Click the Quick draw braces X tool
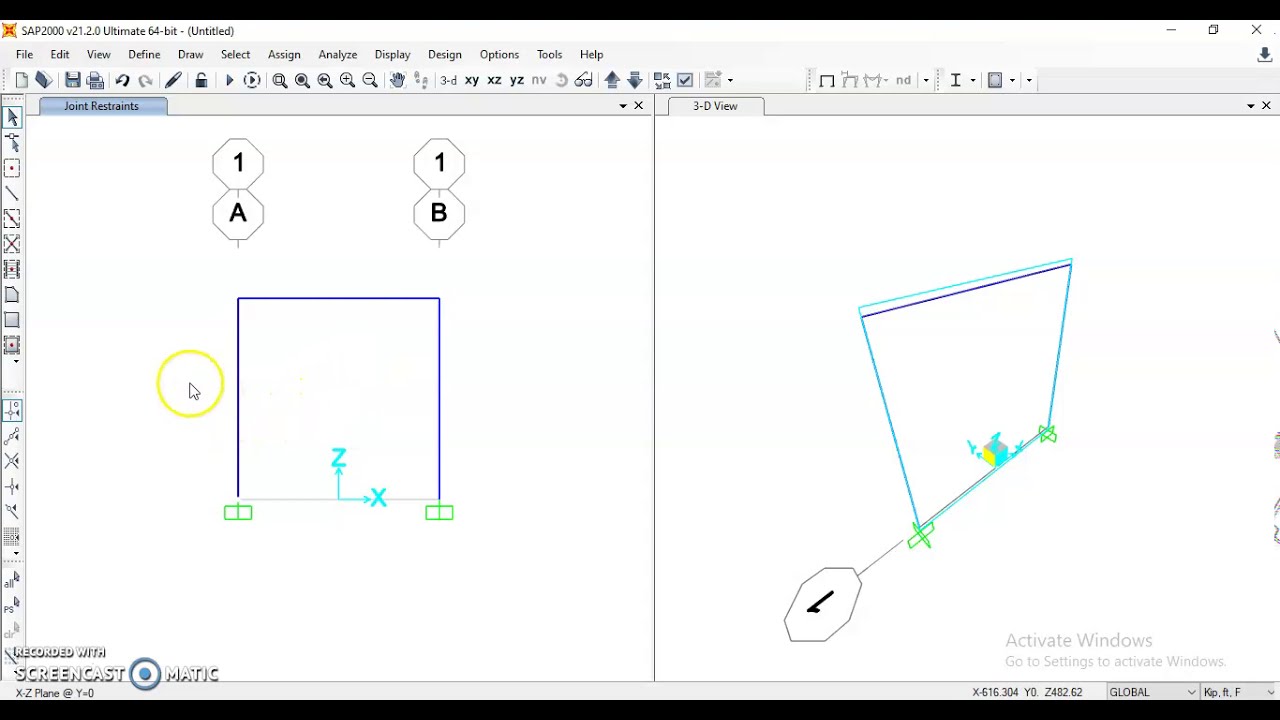Image resolution: width=1280 pixels, height=720 pixels. coord(12,244)
